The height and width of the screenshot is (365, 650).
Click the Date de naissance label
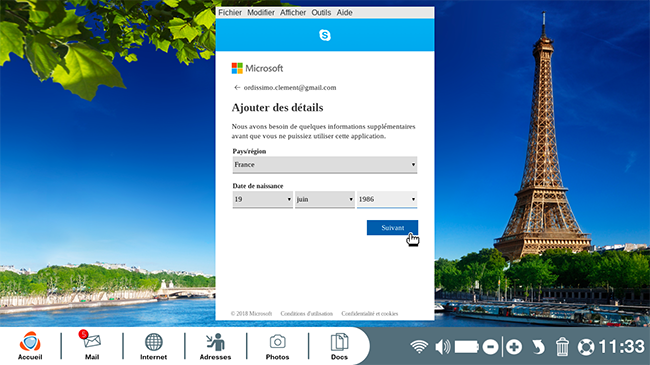[x=258, y=186]
